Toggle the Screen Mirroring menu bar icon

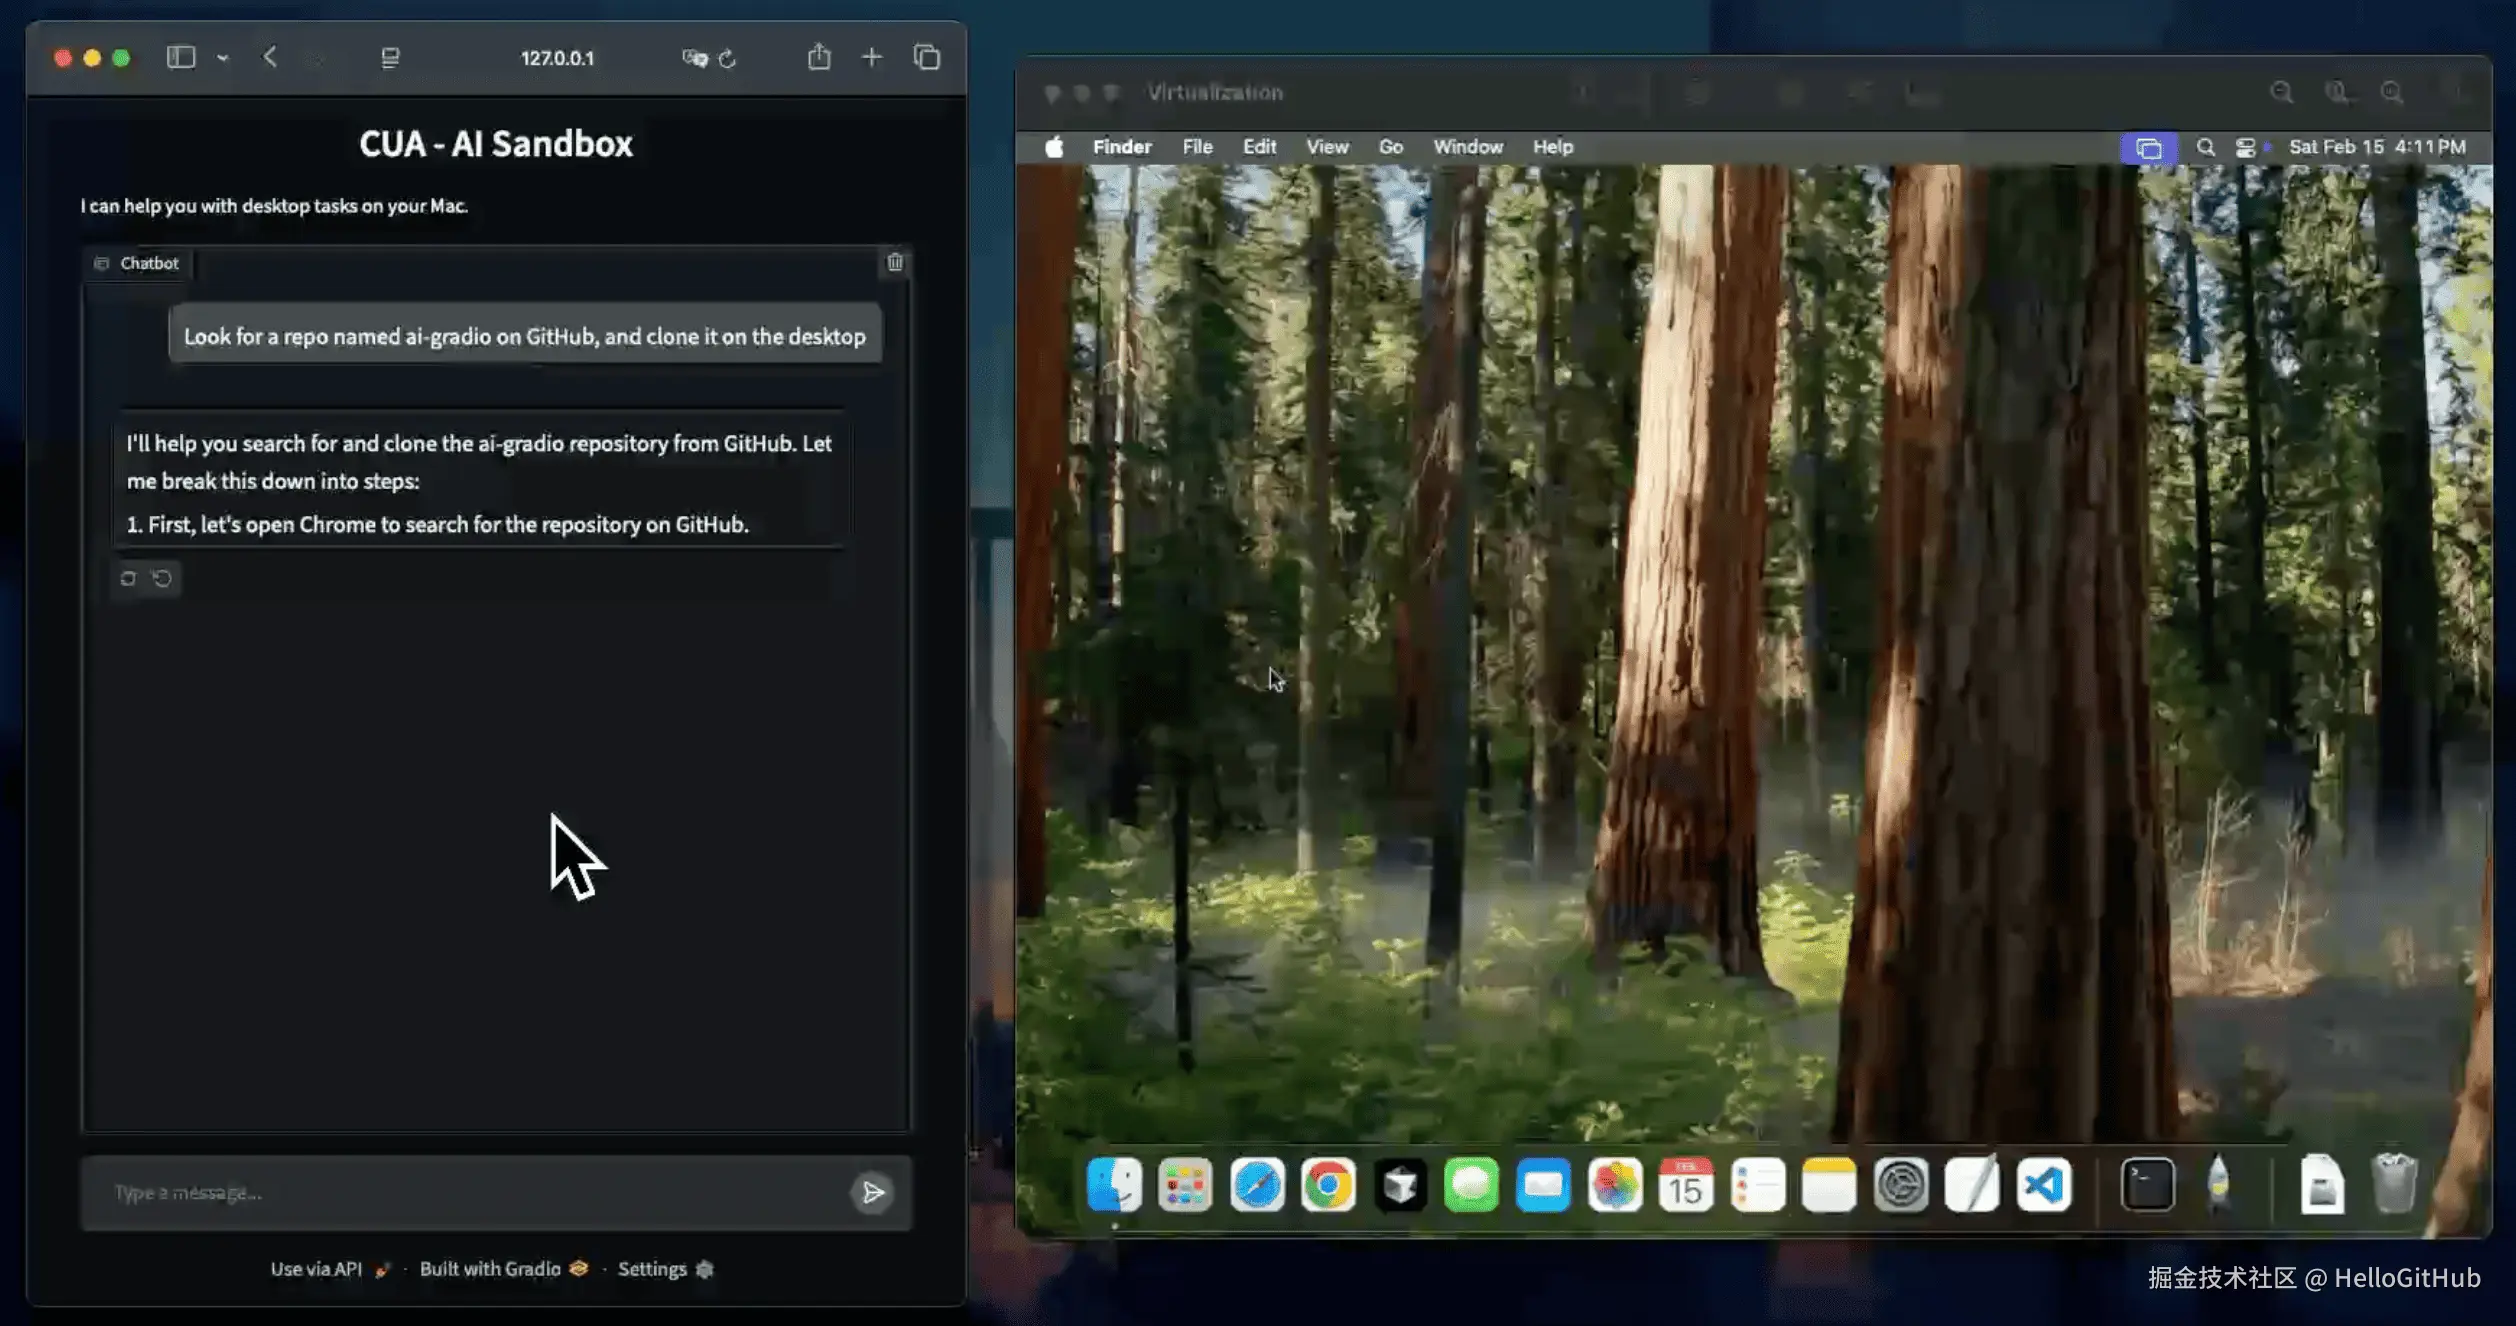pos(2148,148)
